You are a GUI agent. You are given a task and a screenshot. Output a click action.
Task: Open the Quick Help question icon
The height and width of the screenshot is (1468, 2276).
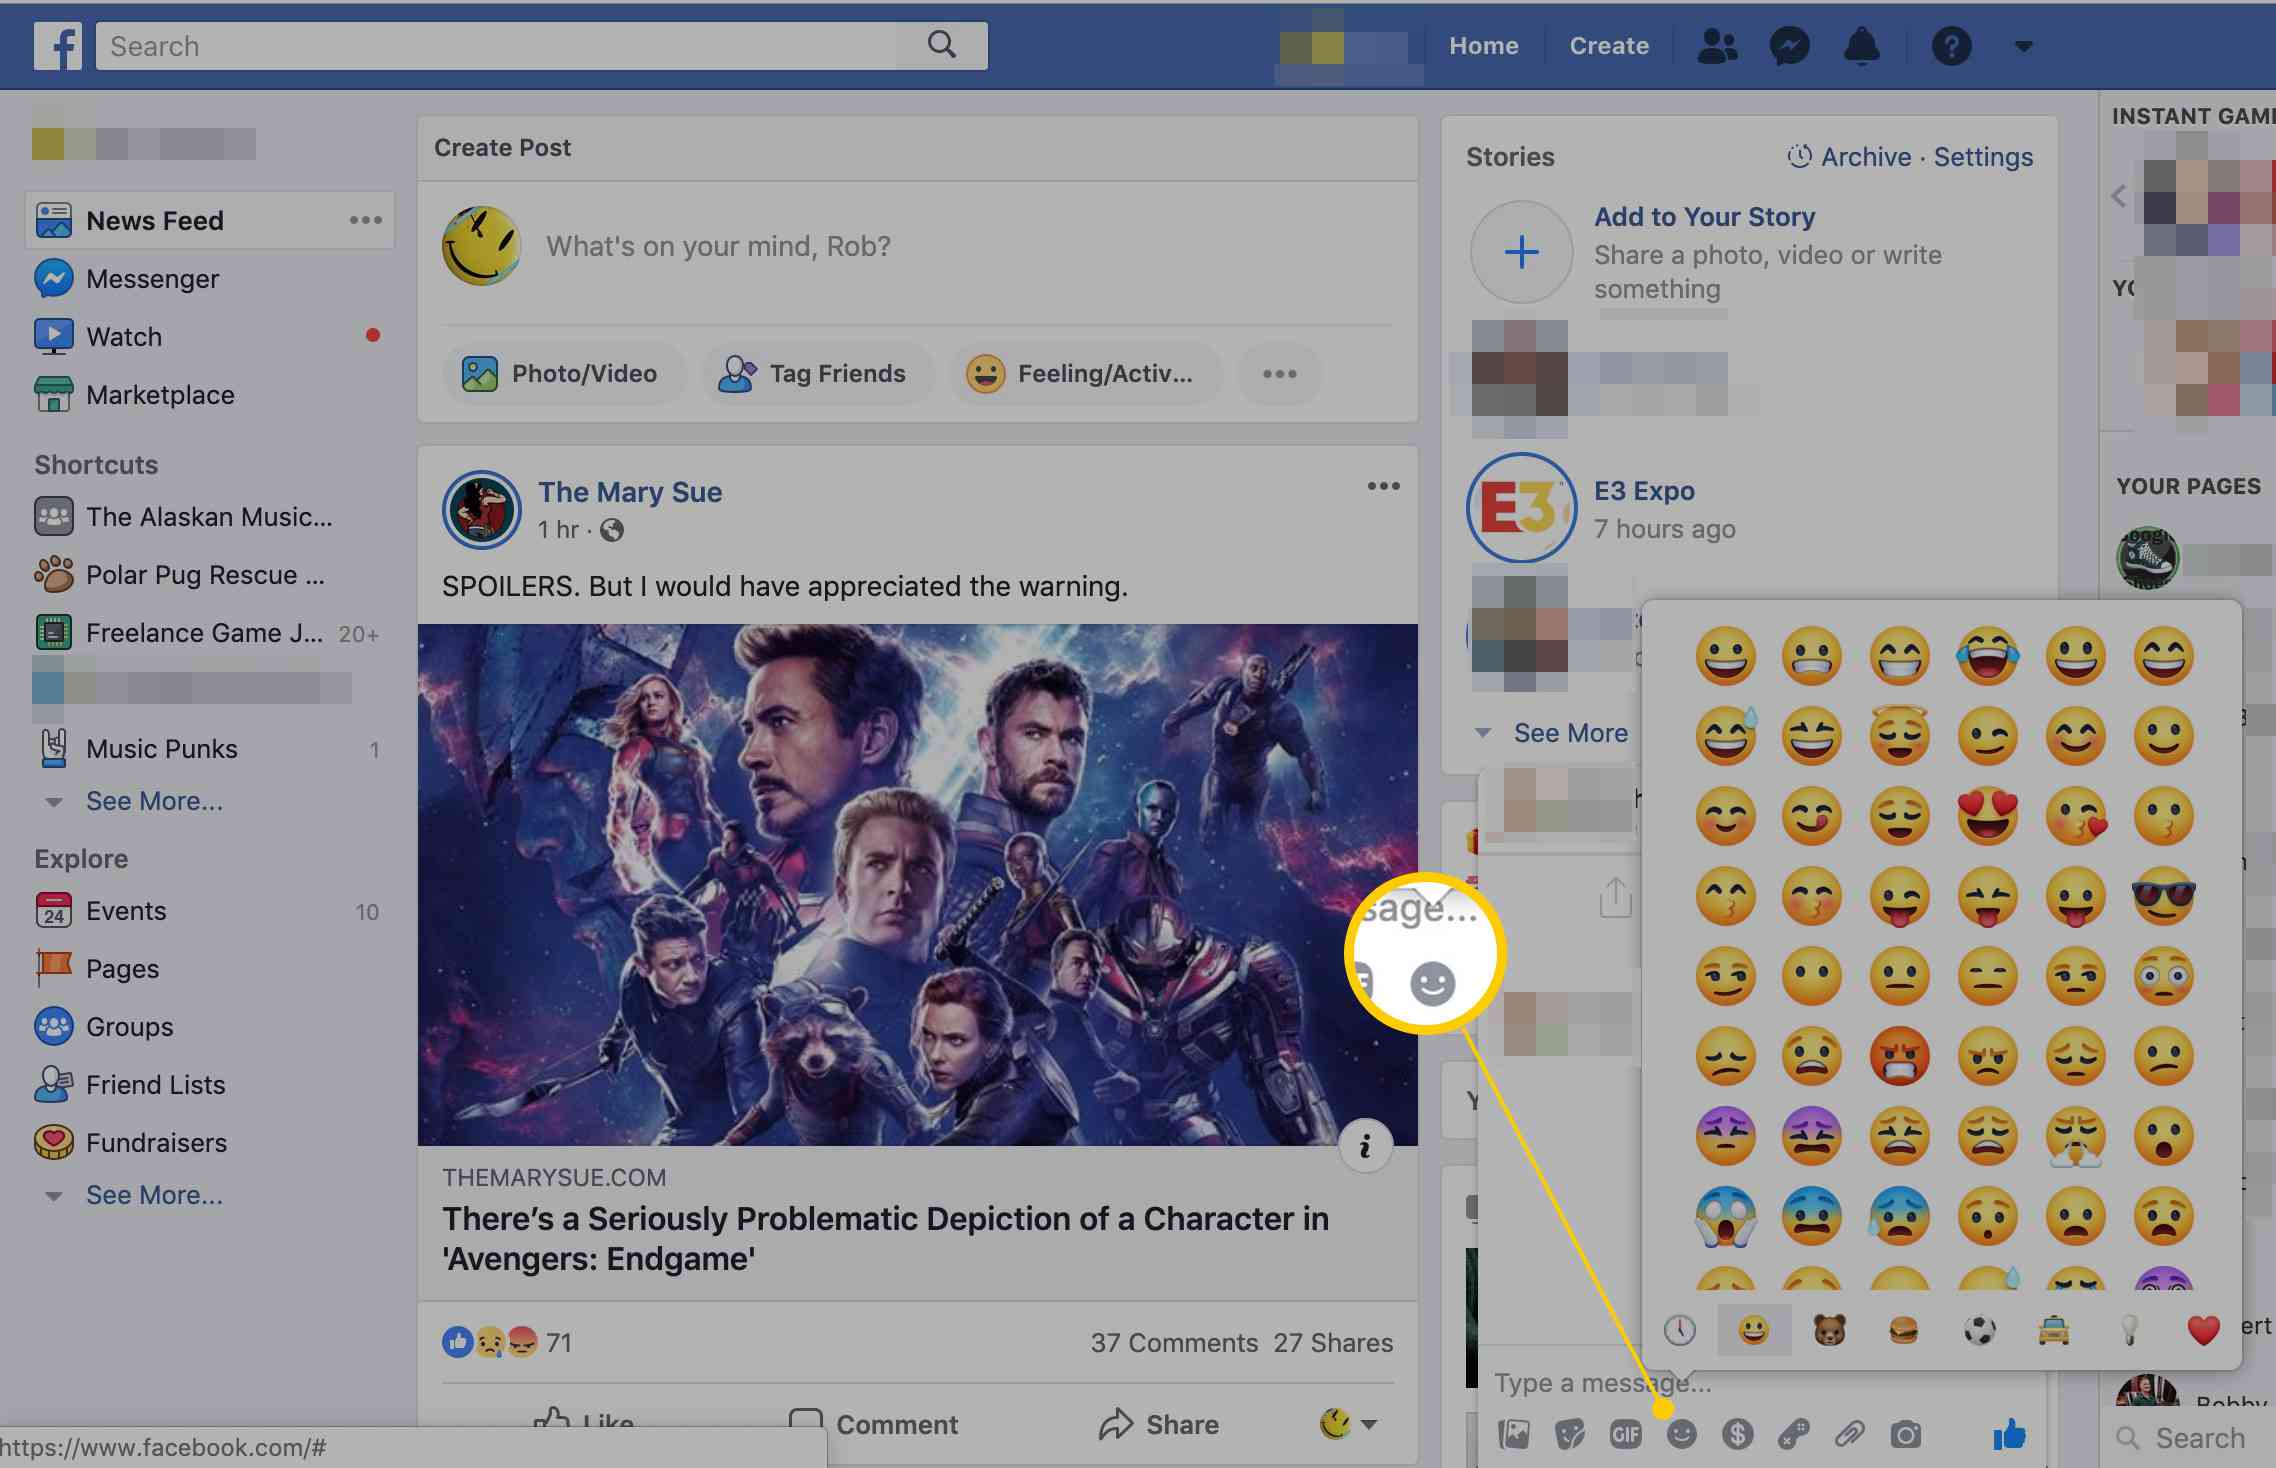[1951, 46]
